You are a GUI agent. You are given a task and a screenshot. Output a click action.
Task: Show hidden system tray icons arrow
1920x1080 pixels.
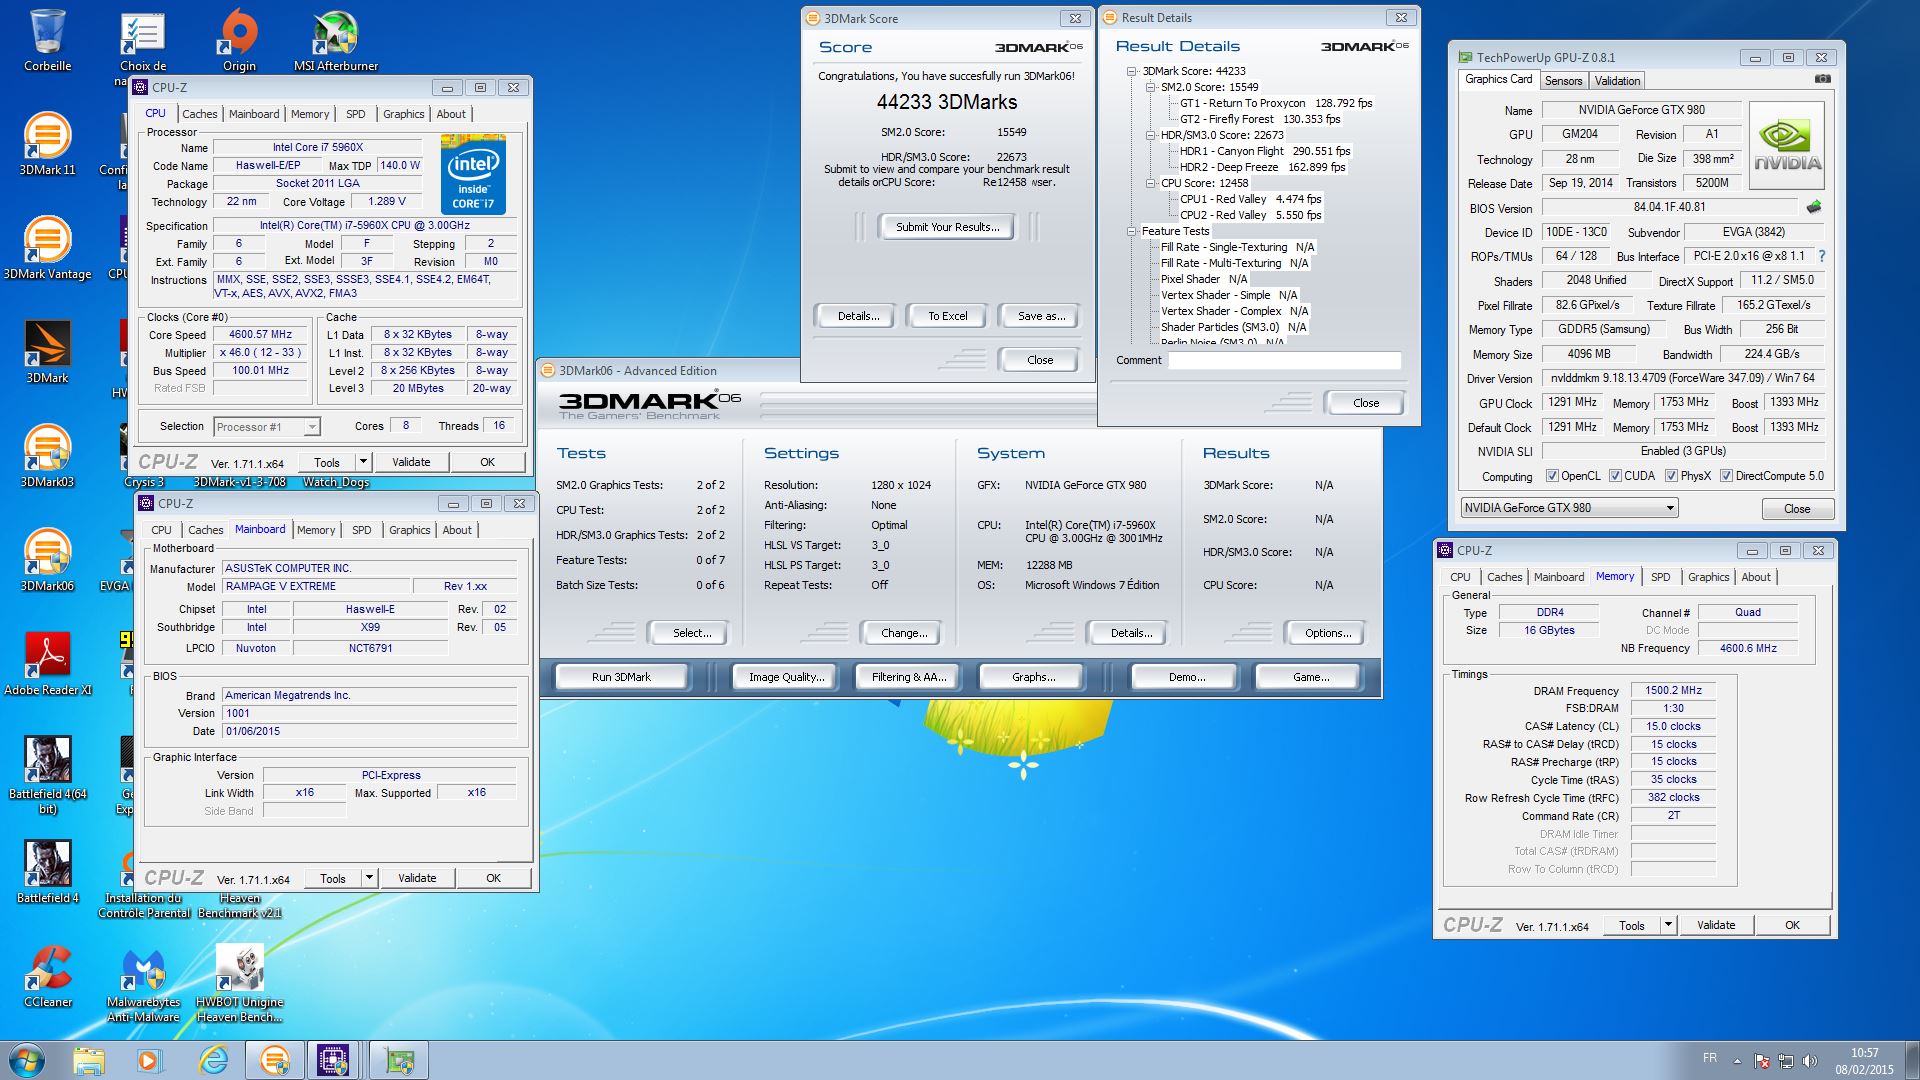pyautogui.click(x=1737, y=1061)
